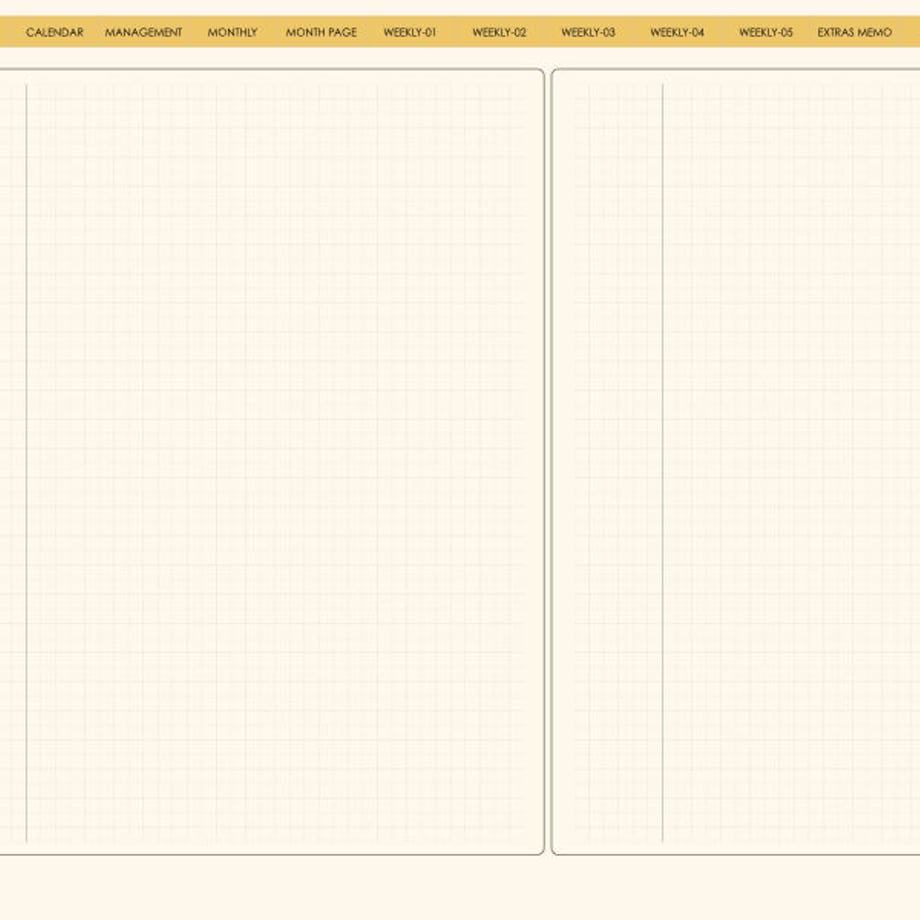Image resolution: width=920 pixels, height=920 pixels.
Task: Click inside the left grid page
Action: pos(272,462)
